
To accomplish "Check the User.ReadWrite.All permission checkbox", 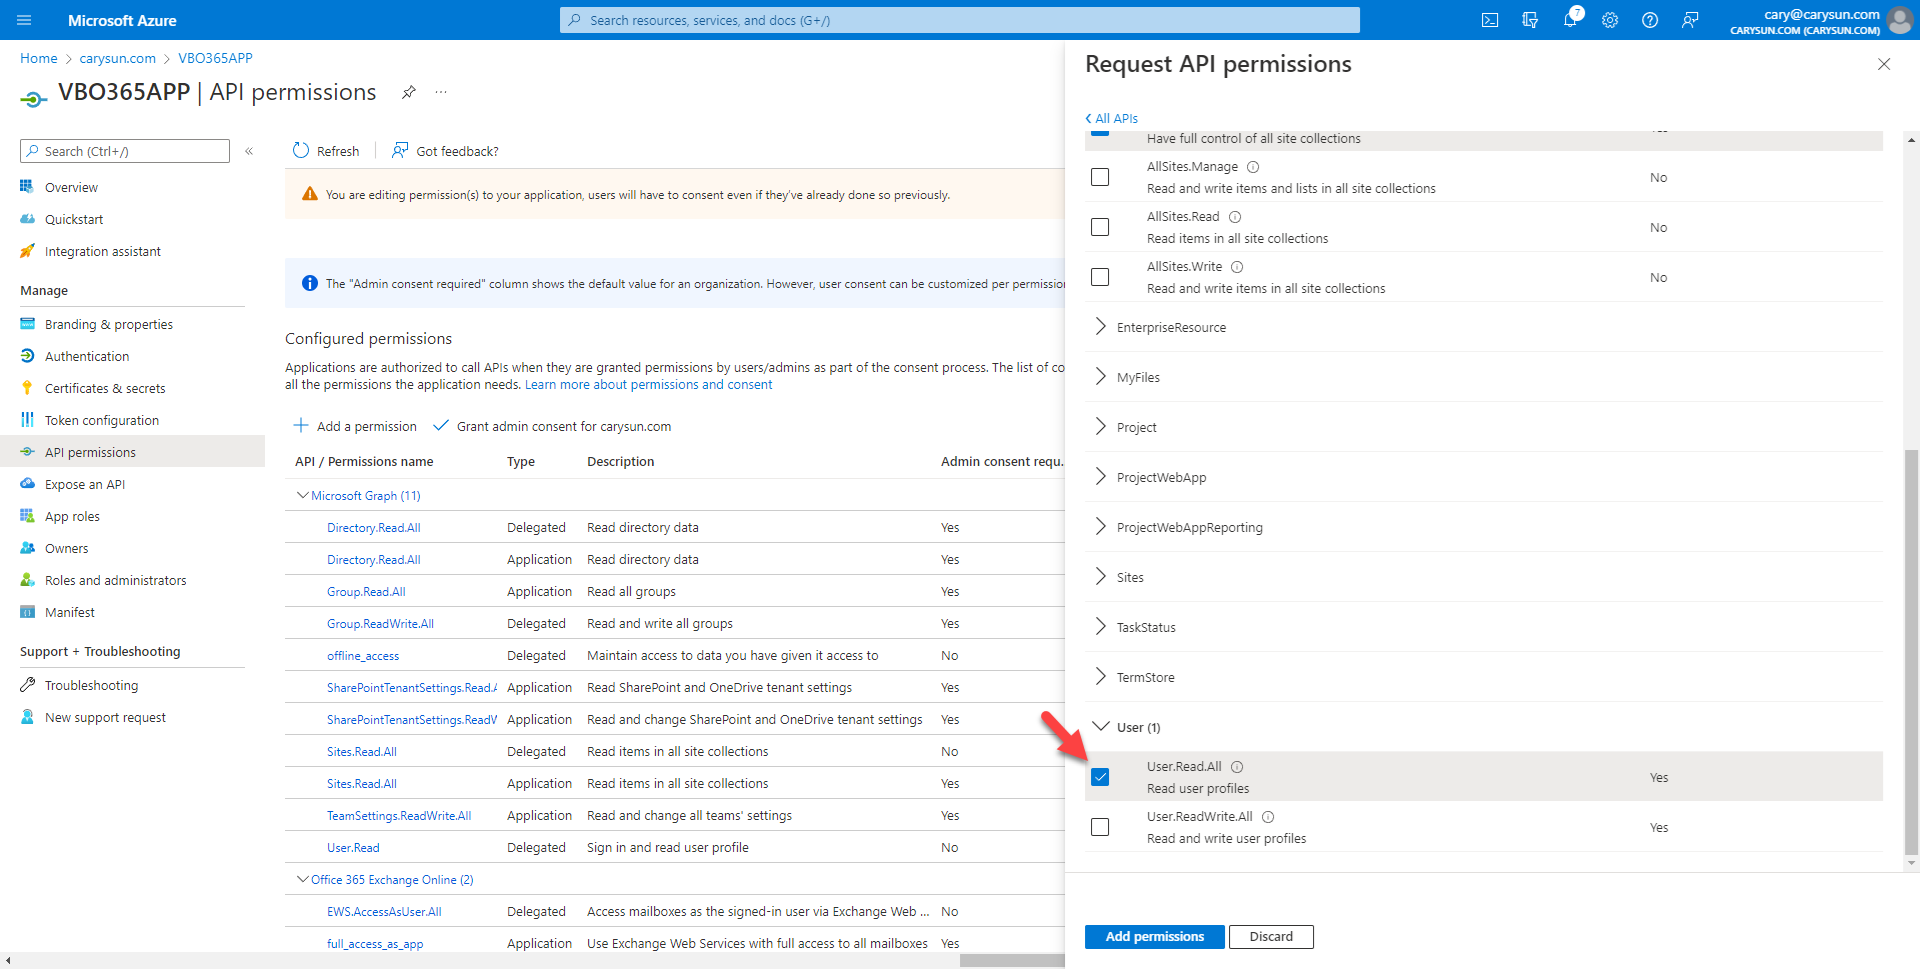I will 1100,827.
